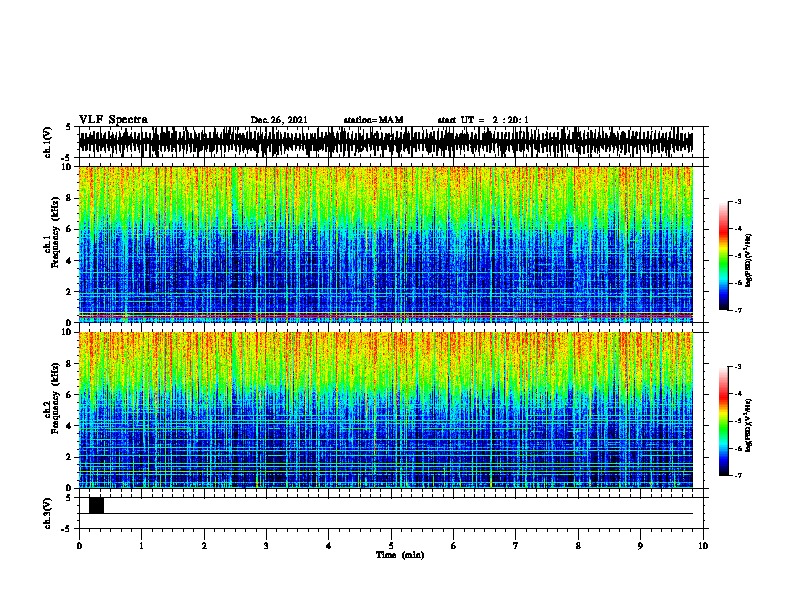Click time axis tick label "8"

(578, 545)
